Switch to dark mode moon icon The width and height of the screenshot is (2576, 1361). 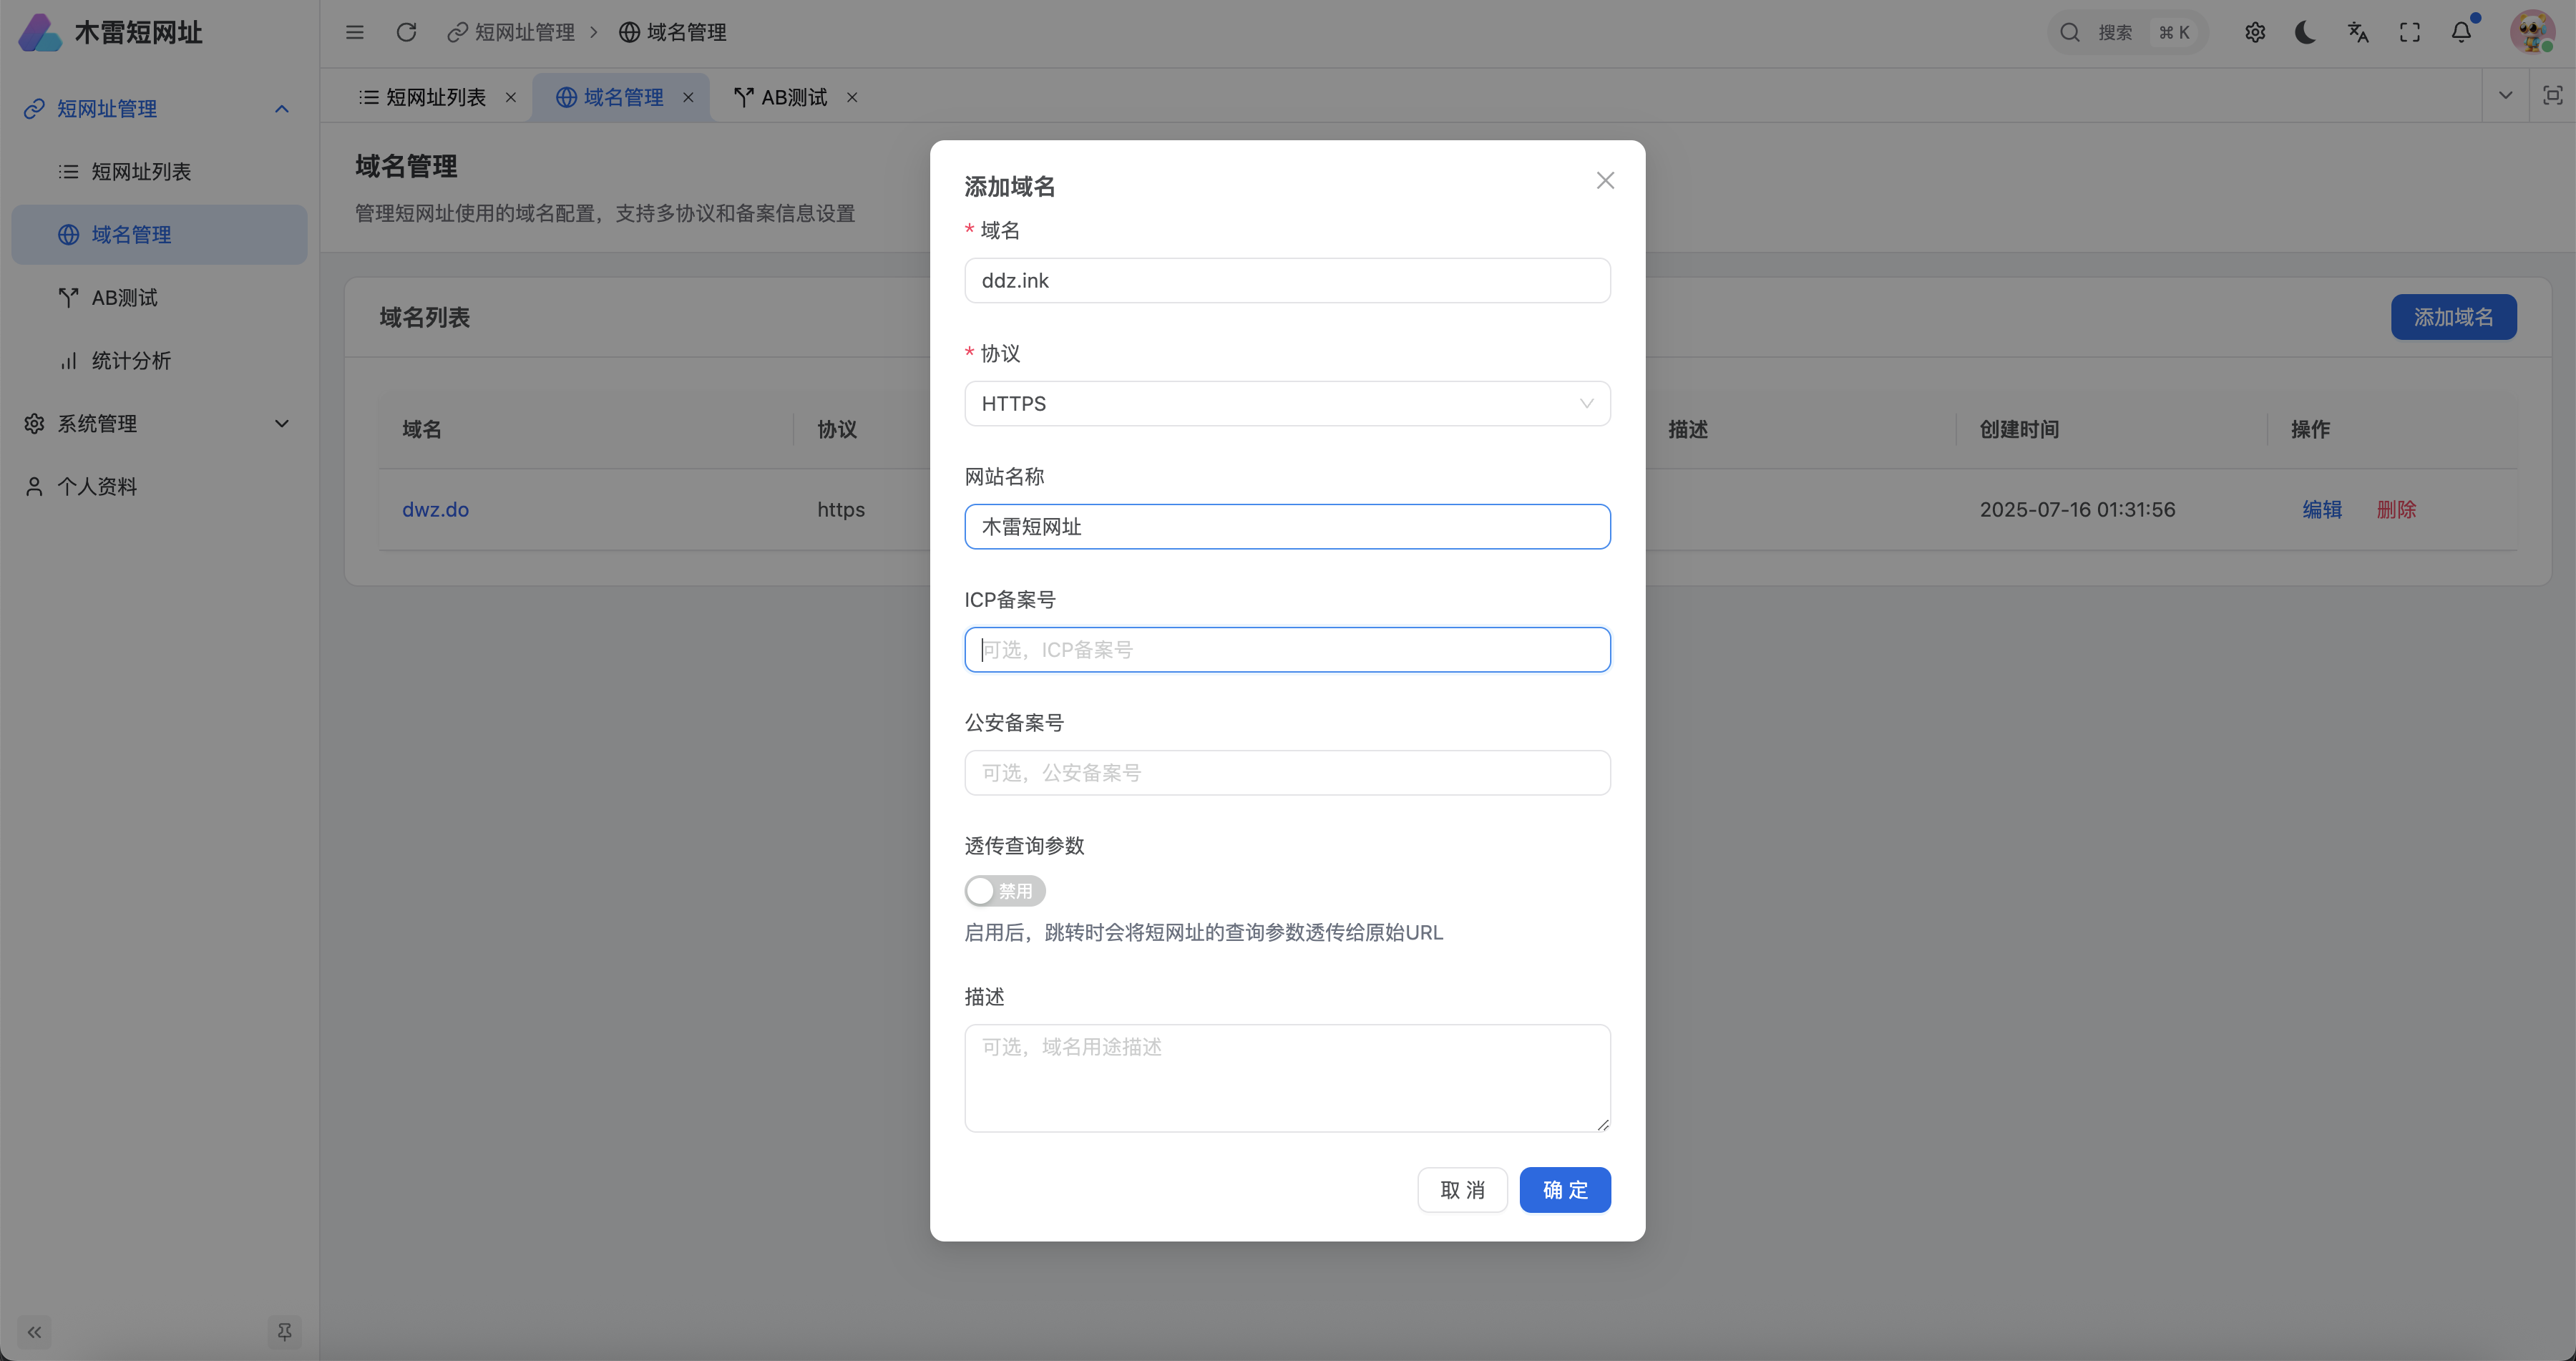coord(2305,32)
